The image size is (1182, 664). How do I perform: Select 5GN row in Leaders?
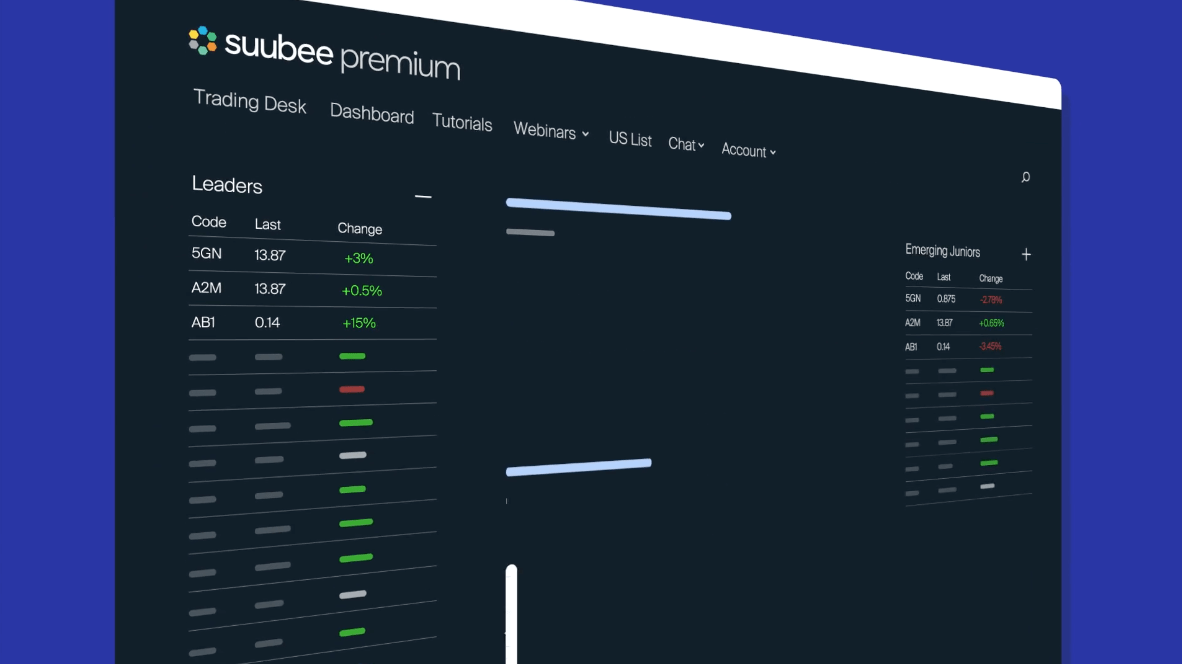tap(312, 256)
